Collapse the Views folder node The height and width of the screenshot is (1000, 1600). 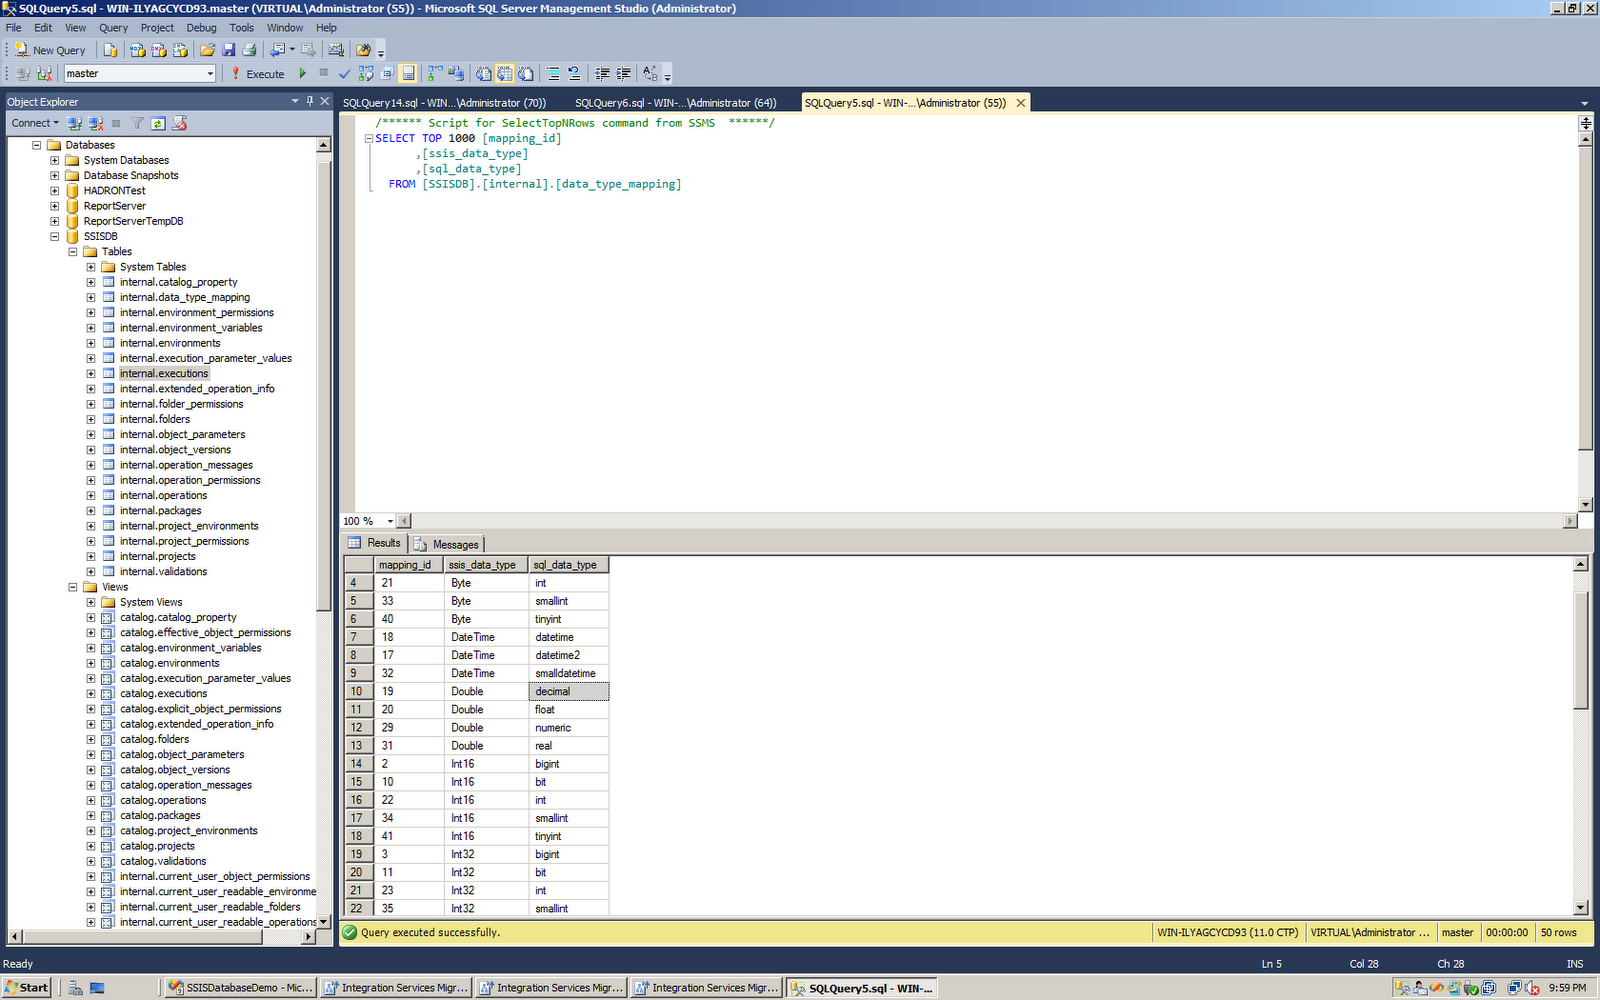coord(73,587)
